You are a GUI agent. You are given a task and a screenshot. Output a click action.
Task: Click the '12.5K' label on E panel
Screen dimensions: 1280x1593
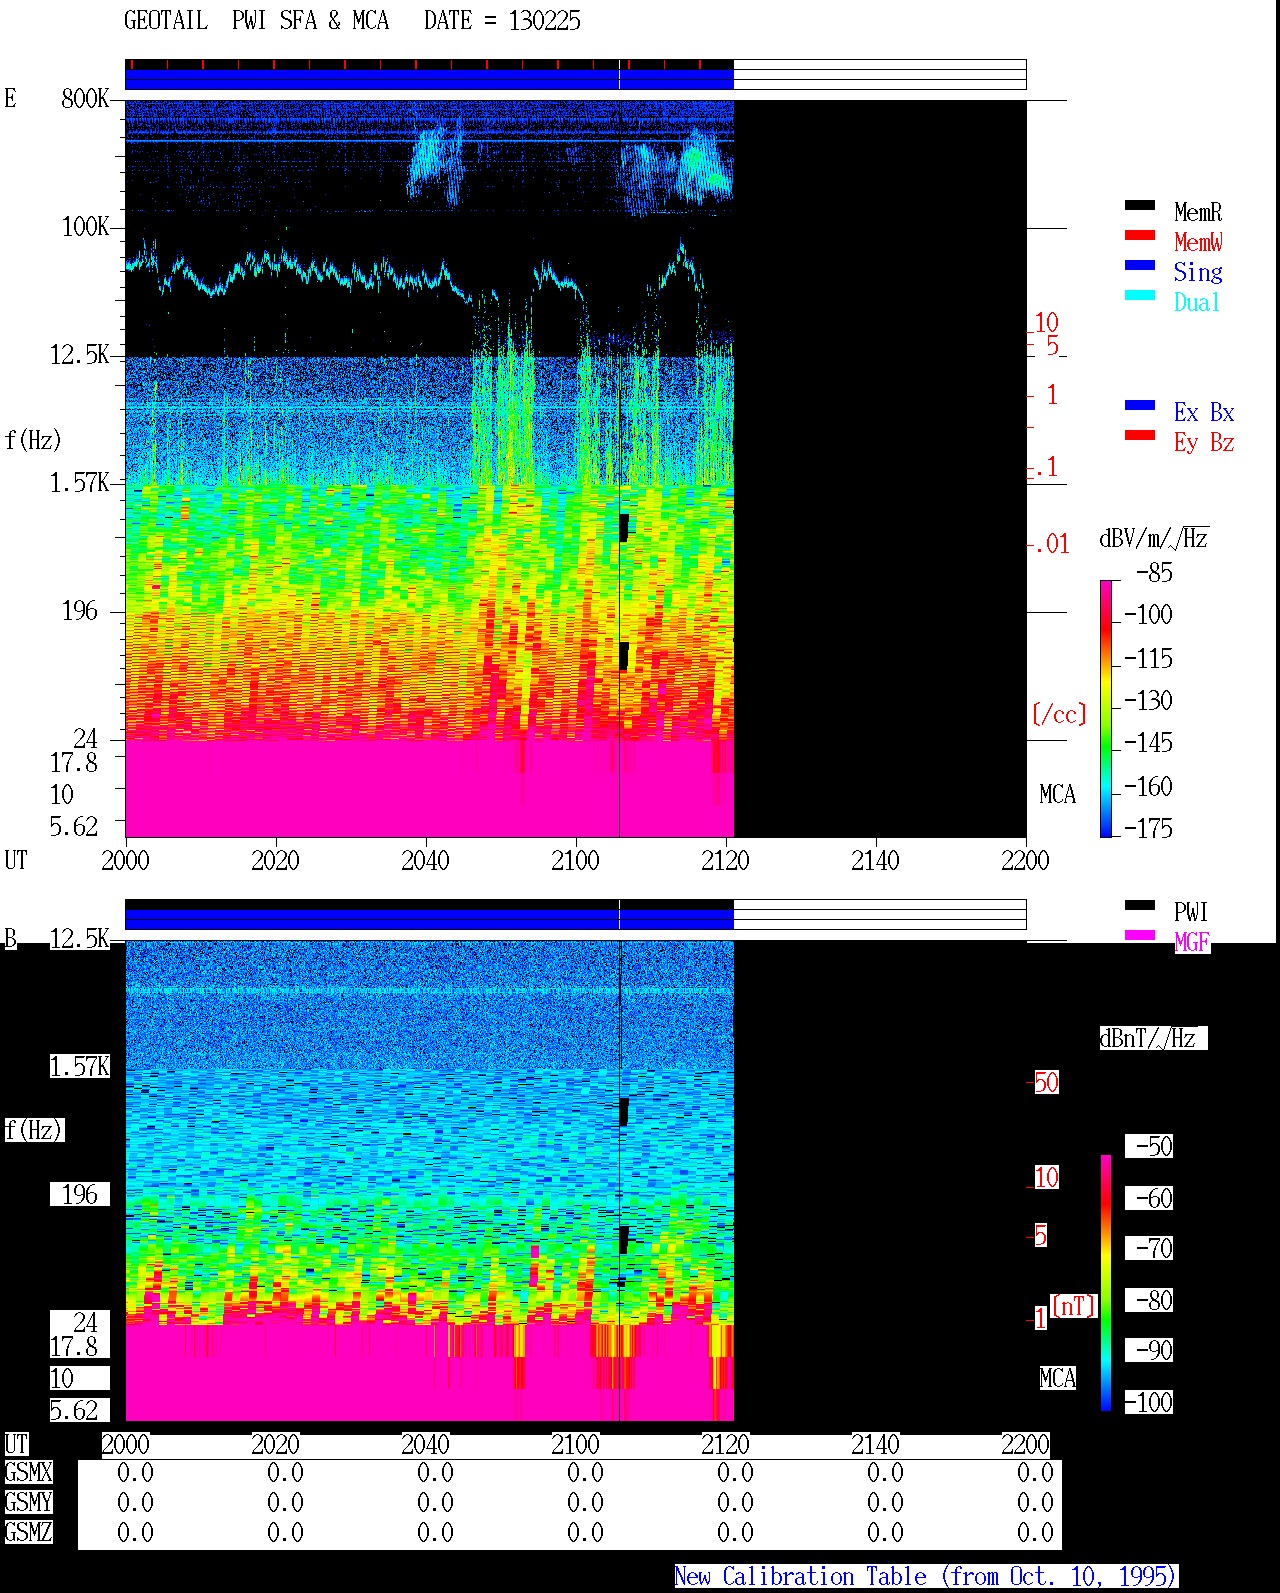coord(80,354)
